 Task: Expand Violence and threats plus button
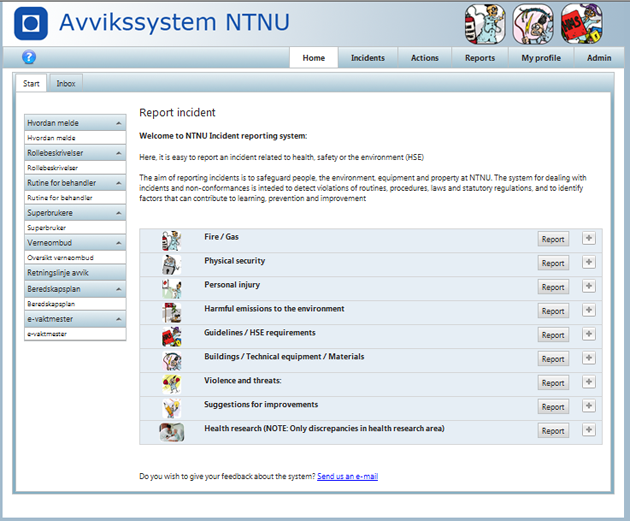point(589,382)
